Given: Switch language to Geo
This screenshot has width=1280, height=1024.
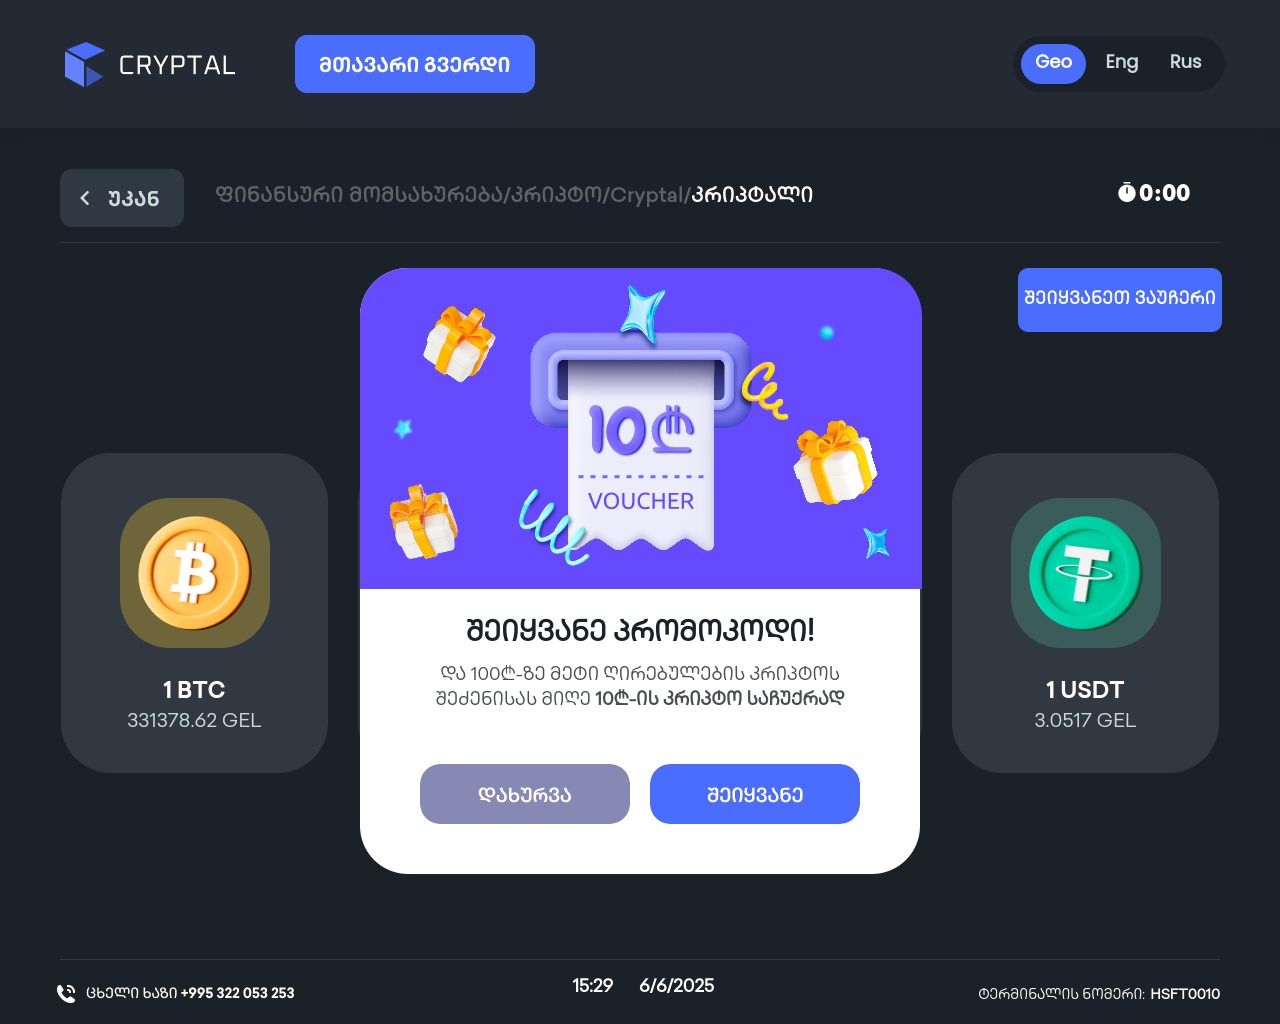Looking at the screenshot, I should (1053, 63).
